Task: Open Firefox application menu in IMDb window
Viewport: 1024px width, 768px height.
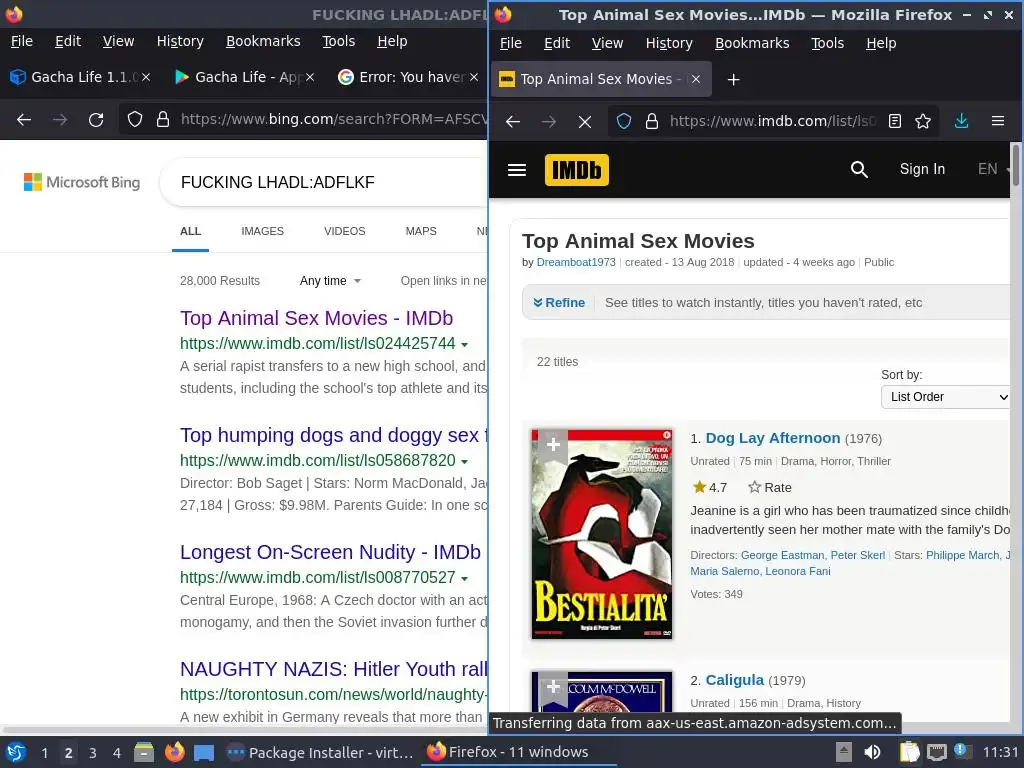Action: pos(998,121)
